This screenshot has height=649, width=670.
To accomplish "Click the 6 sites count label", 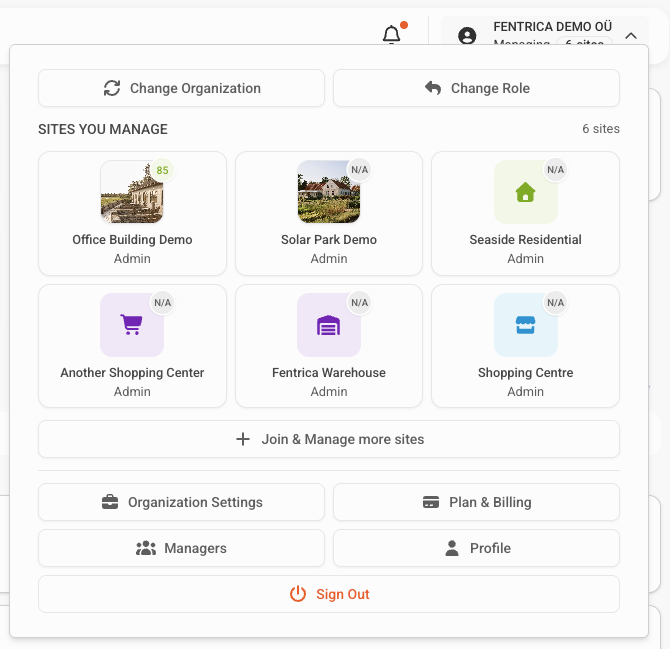I will [x=601, y=129].
